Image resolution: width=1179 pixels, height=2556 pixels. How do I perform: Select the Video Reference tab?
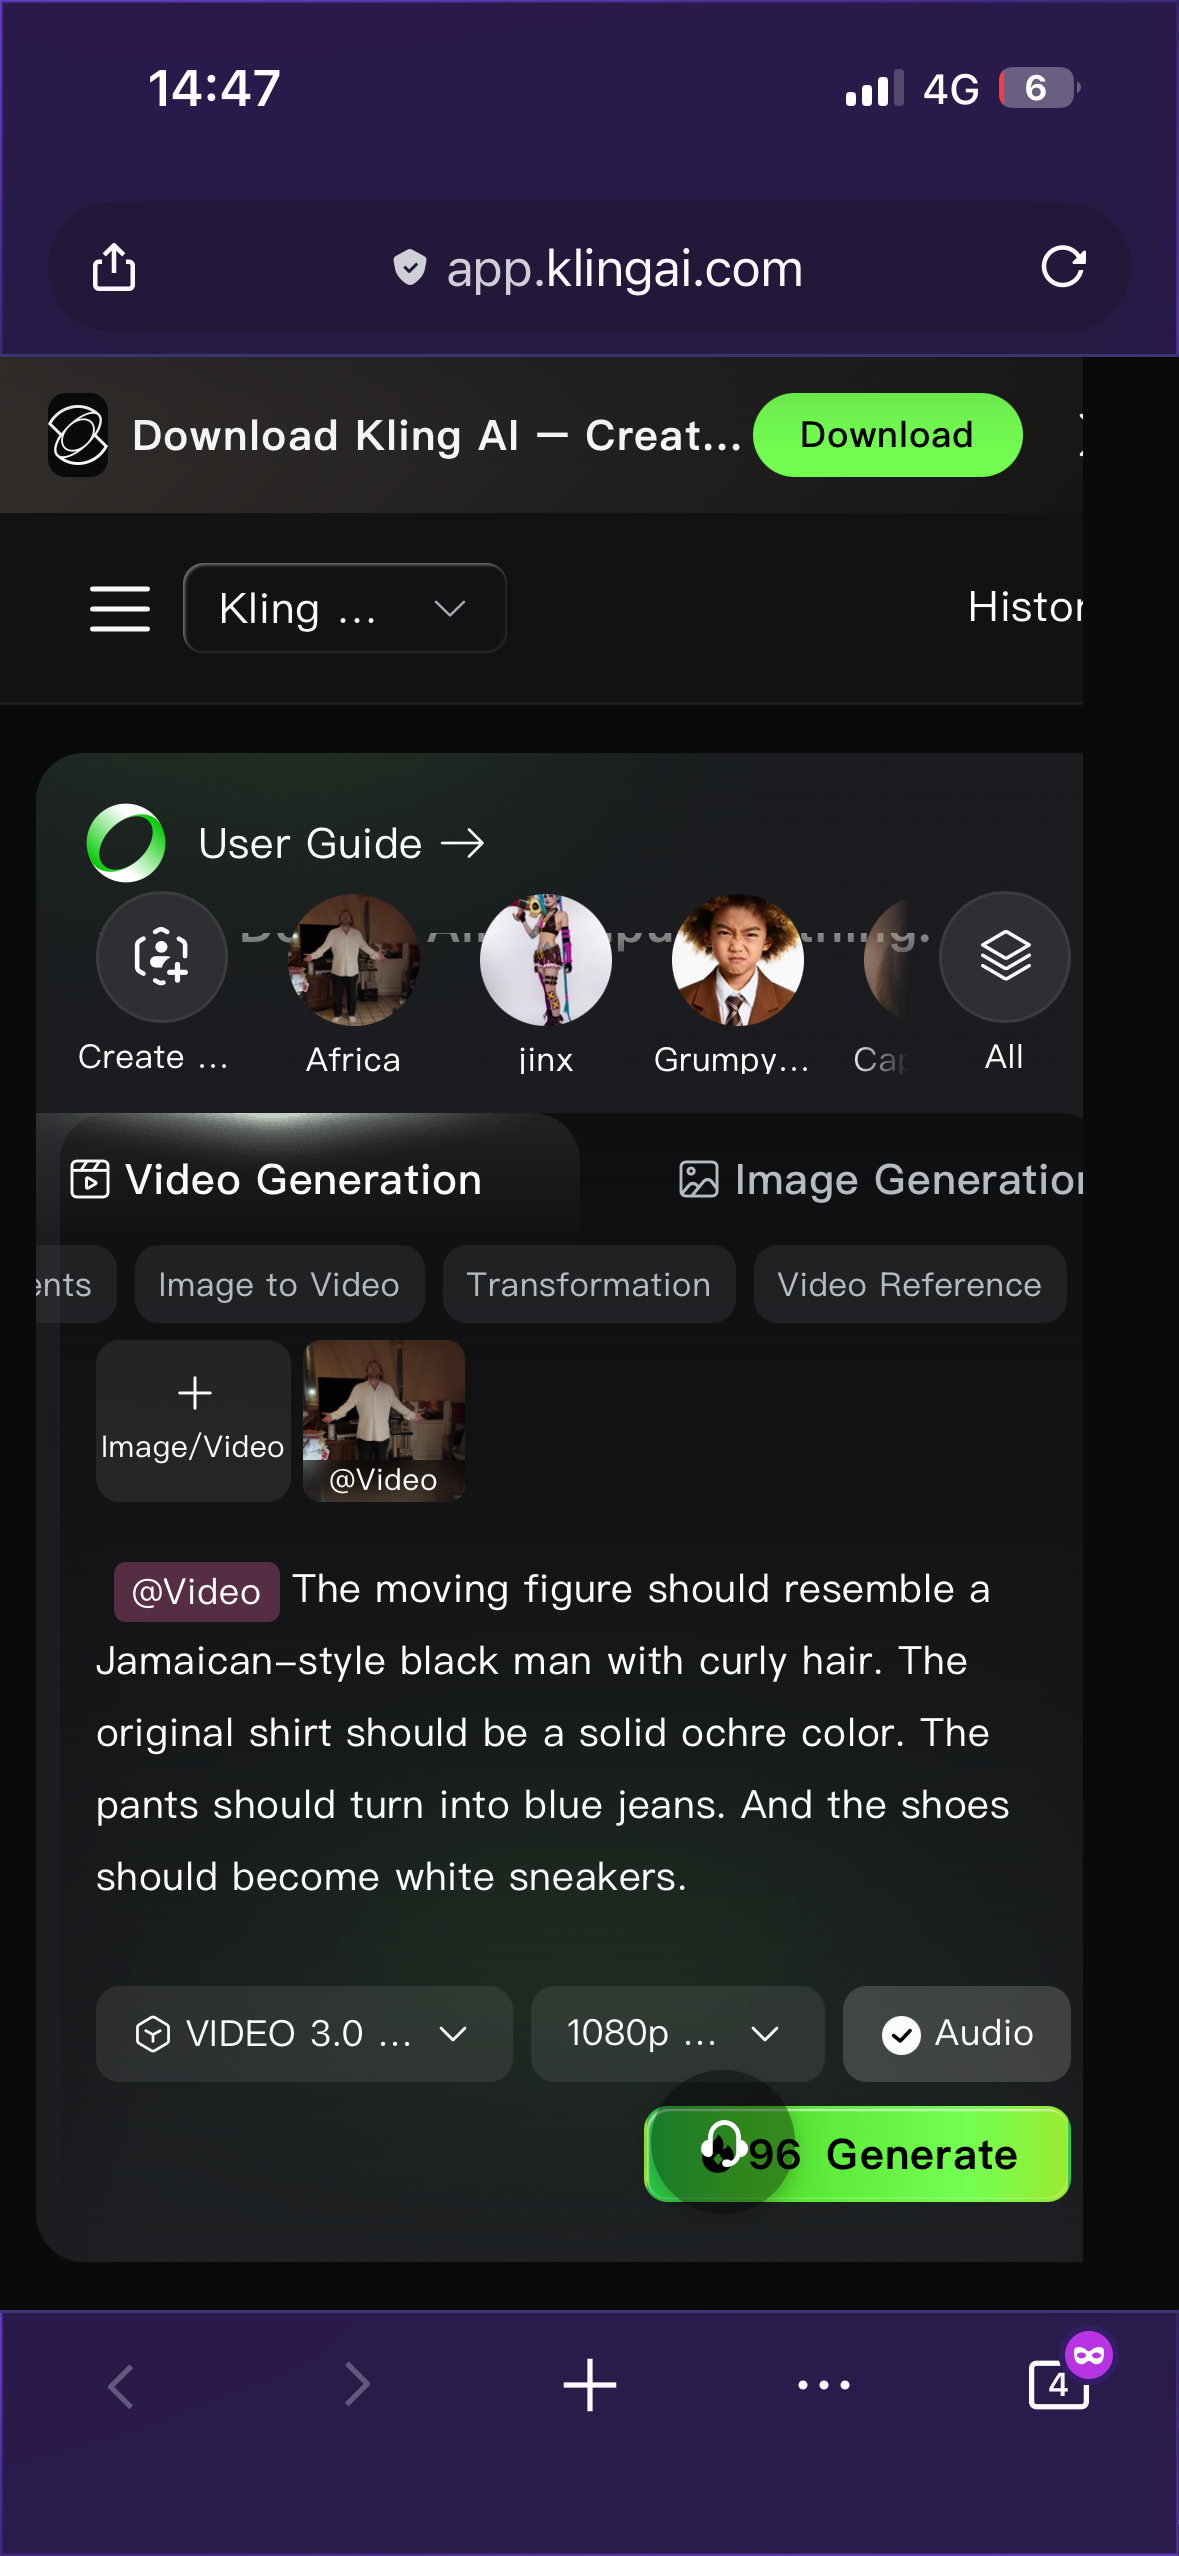click(x=909, y=1285)
